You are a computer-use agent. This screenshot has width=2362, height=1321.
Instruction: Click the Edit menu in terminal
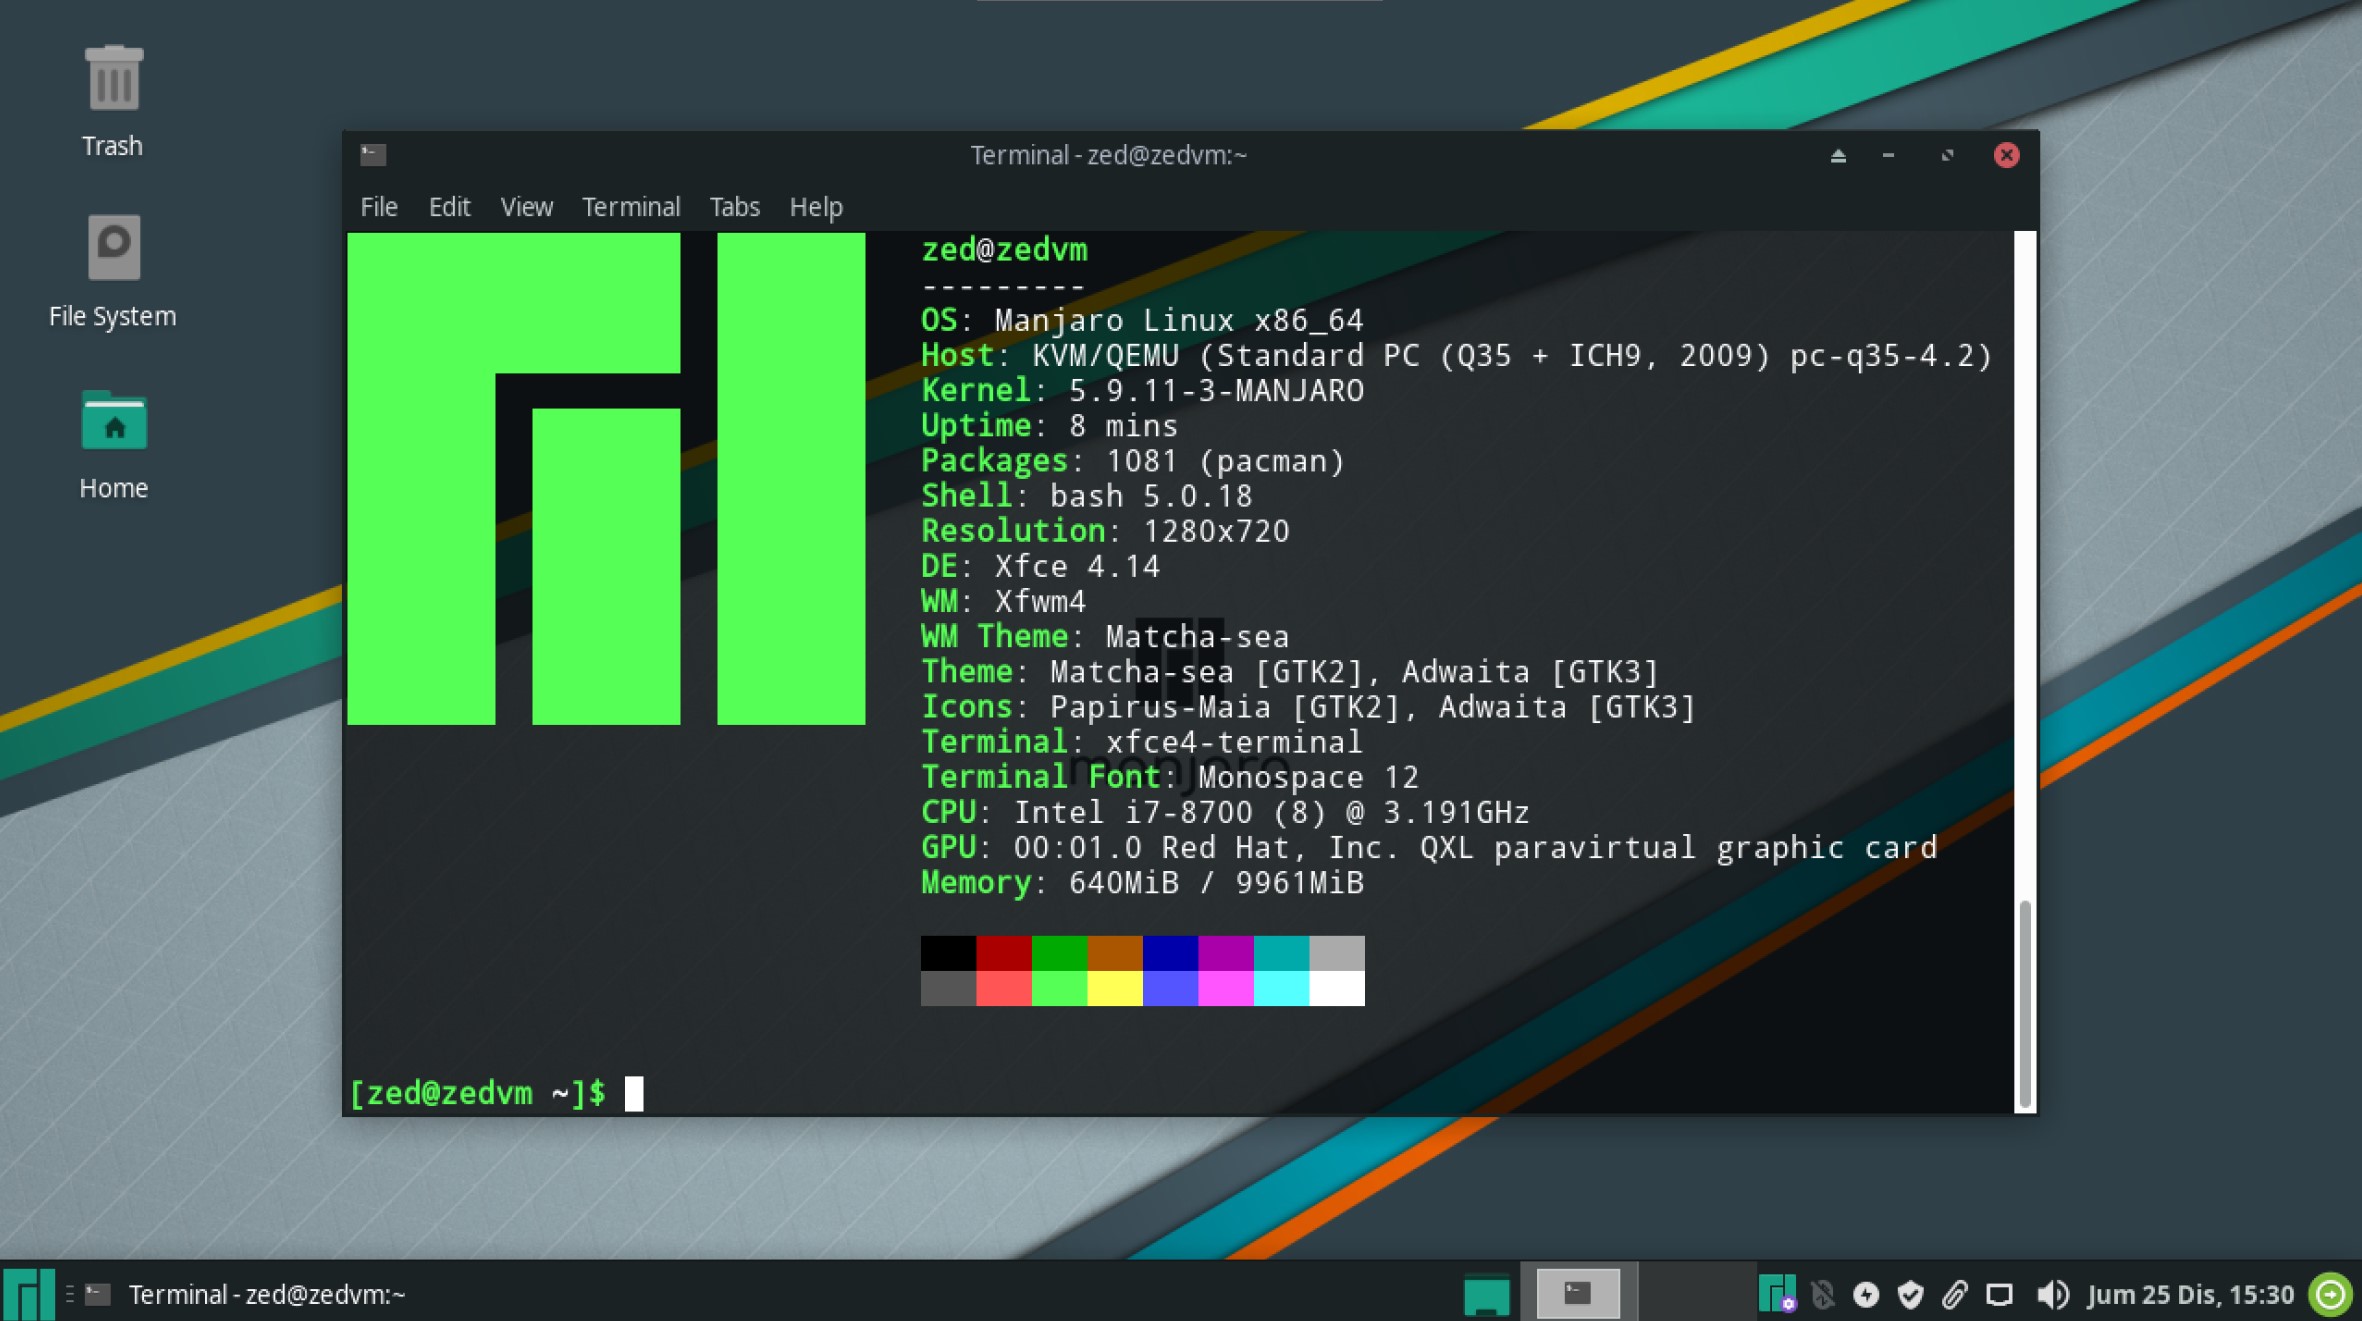(x=451, y=204)
